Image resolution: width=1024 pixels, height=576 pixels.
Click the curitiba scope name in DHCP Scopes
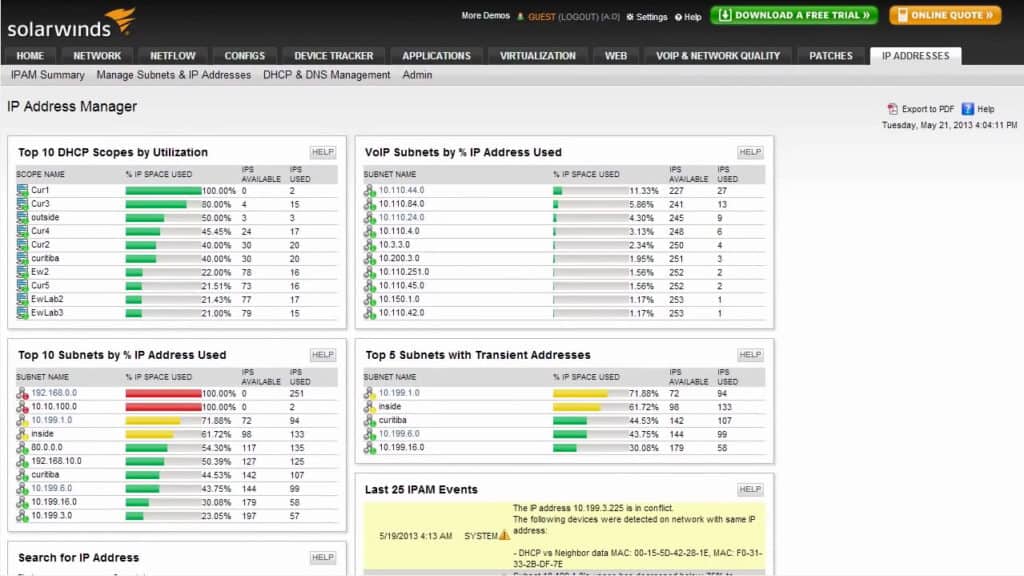[45, 259]
